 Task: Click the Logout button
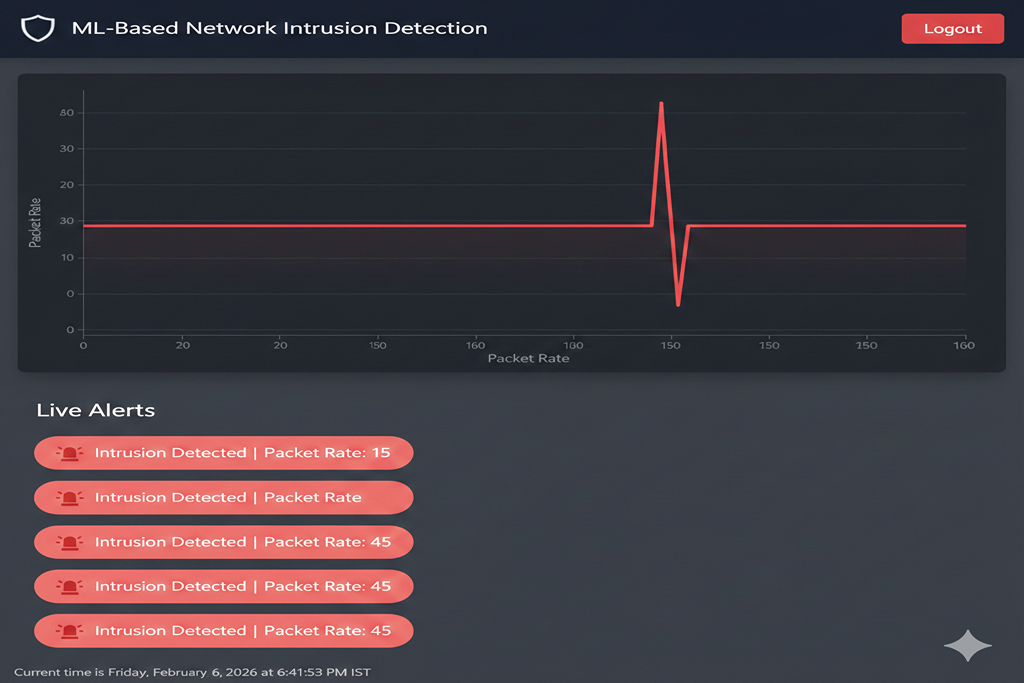952,29
